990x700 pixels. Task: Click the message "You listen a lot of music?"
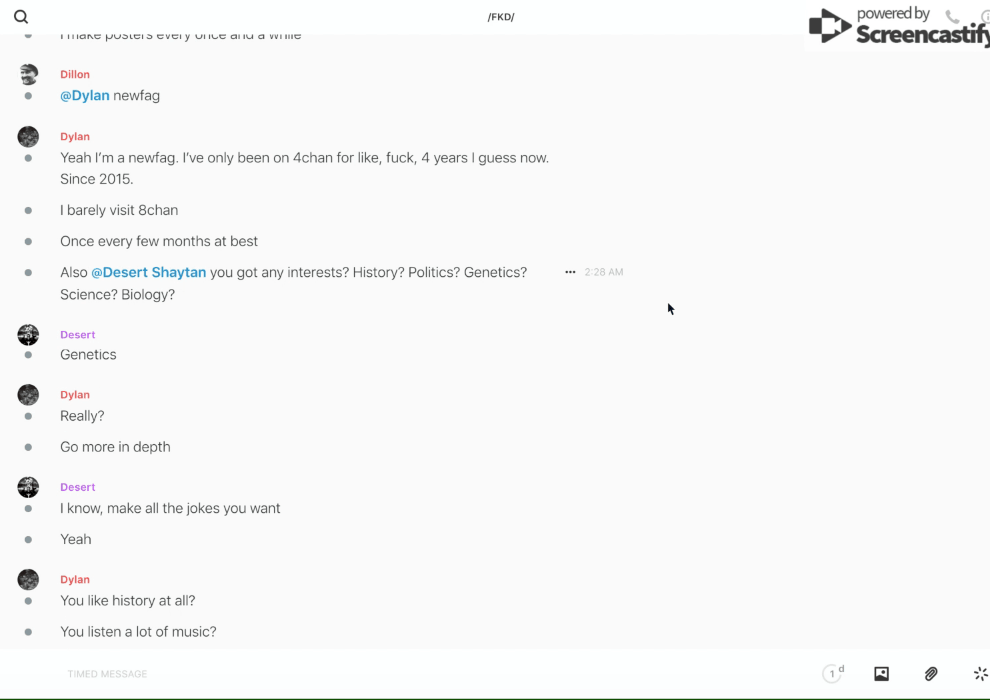138,632
